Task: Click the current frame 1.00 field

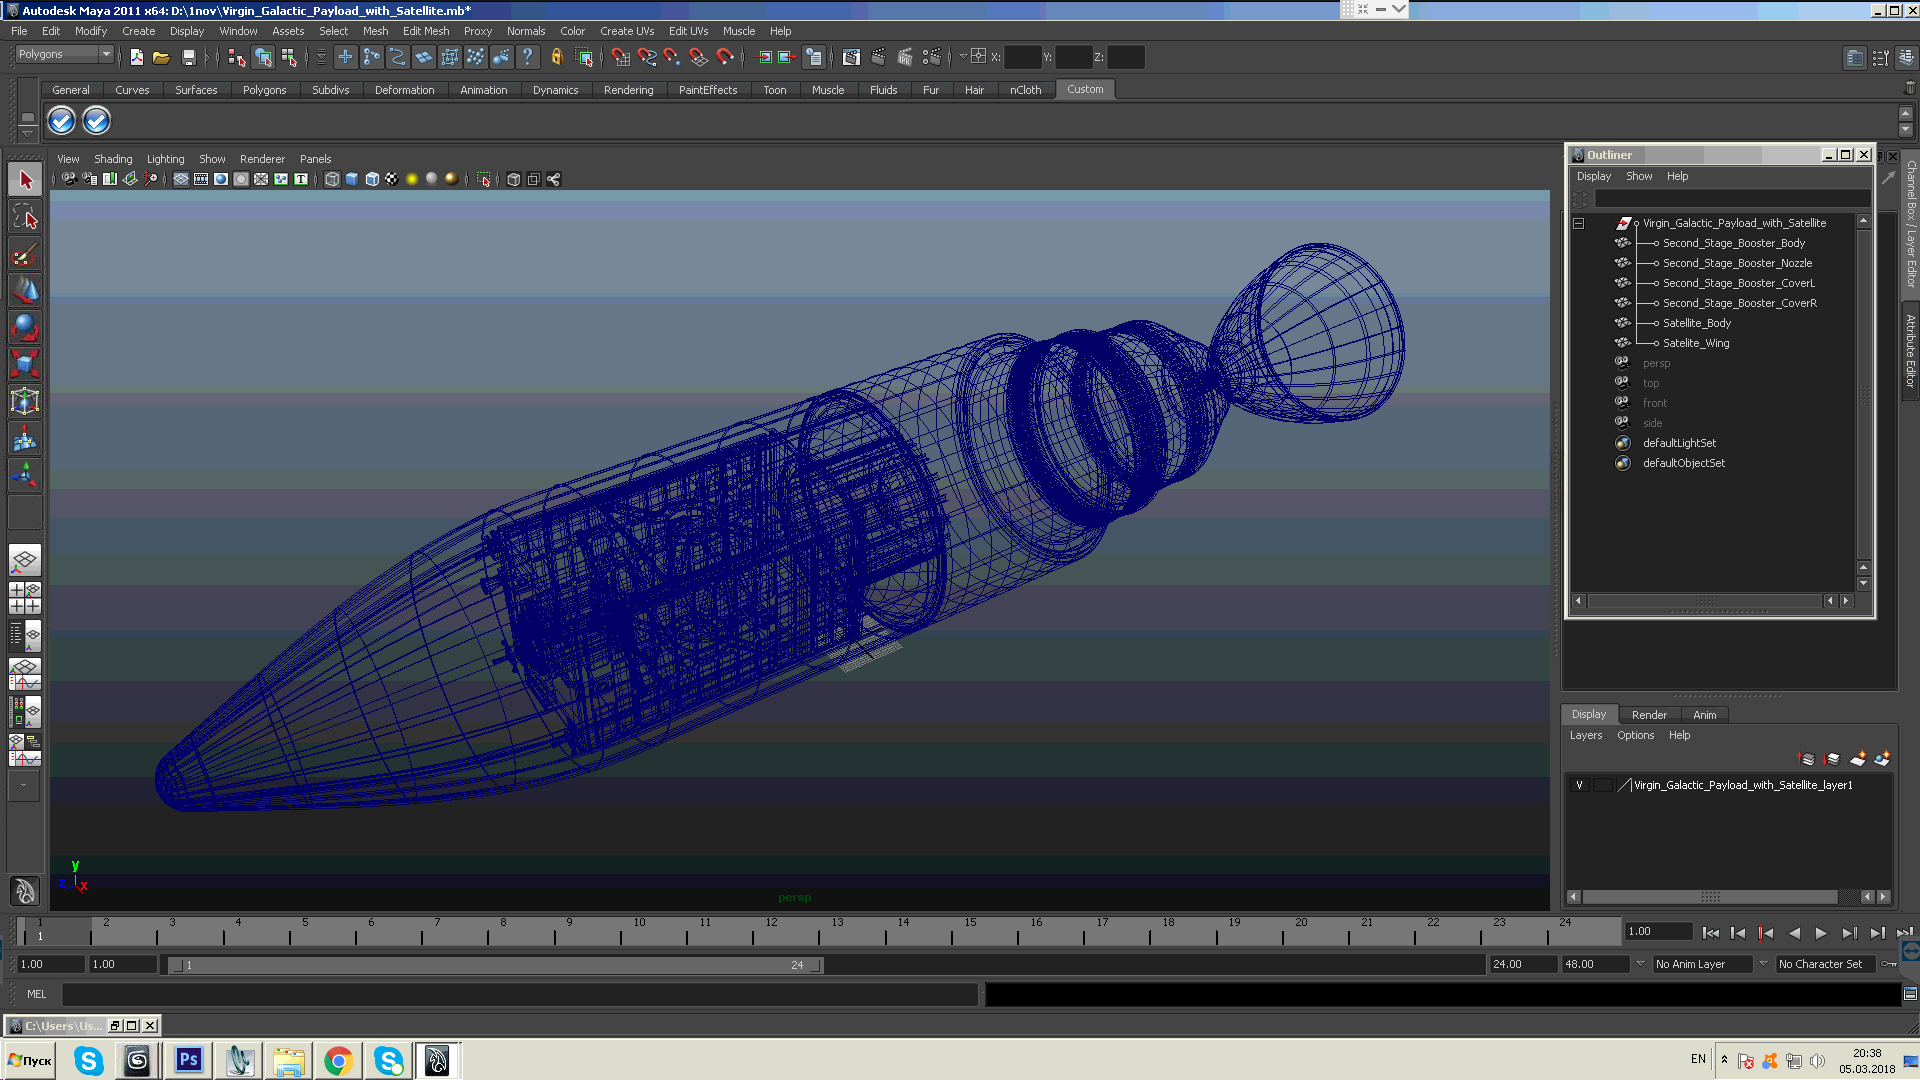Action: [x=1657, y=932]
